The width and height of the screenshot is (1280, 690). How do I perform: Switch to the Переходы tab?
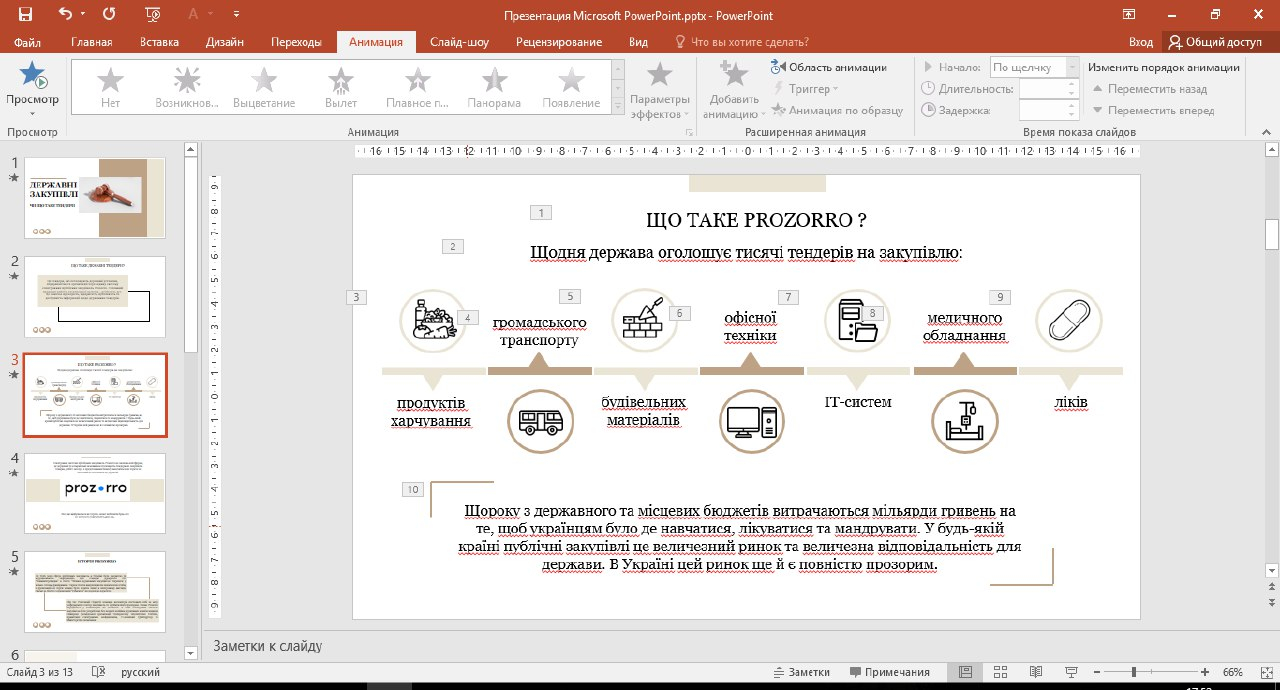(x=296, y=42)
